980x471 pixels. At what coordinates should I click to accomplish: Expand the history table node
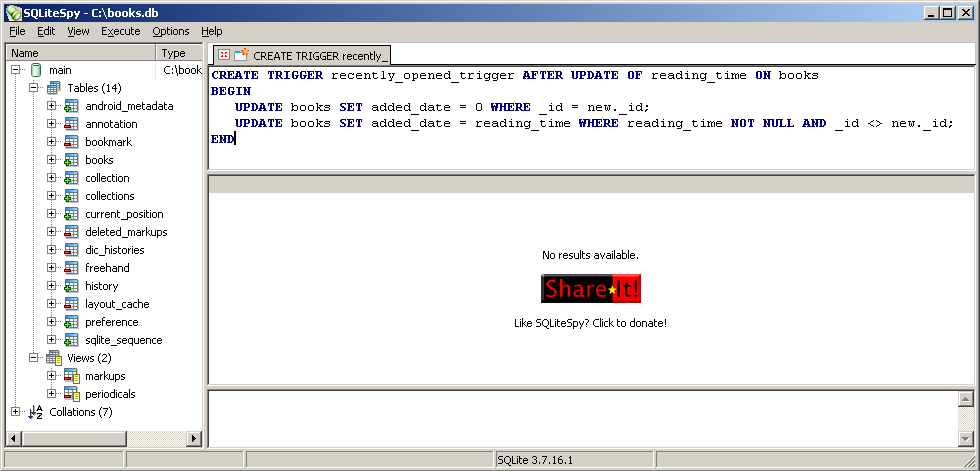coord(52,287)
